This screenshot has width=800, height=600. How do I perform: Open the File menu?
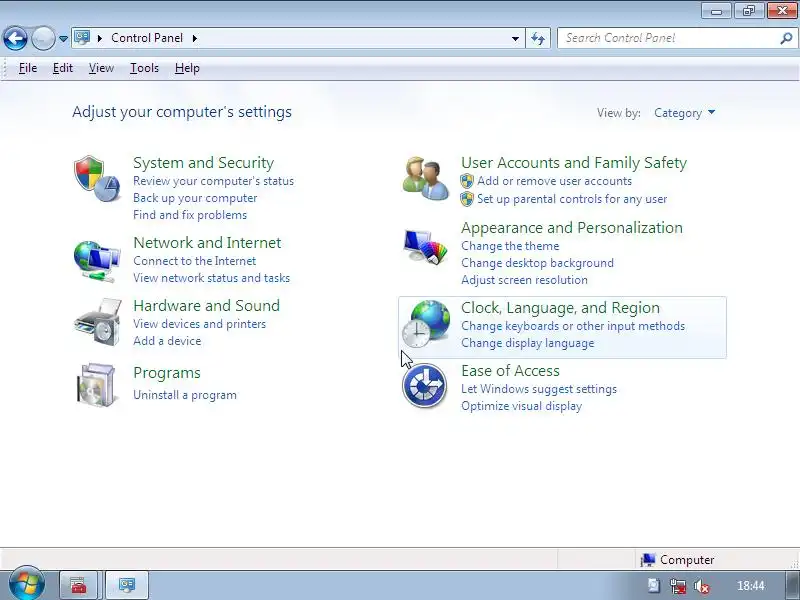pyautogui.click(x=28, y=68)
